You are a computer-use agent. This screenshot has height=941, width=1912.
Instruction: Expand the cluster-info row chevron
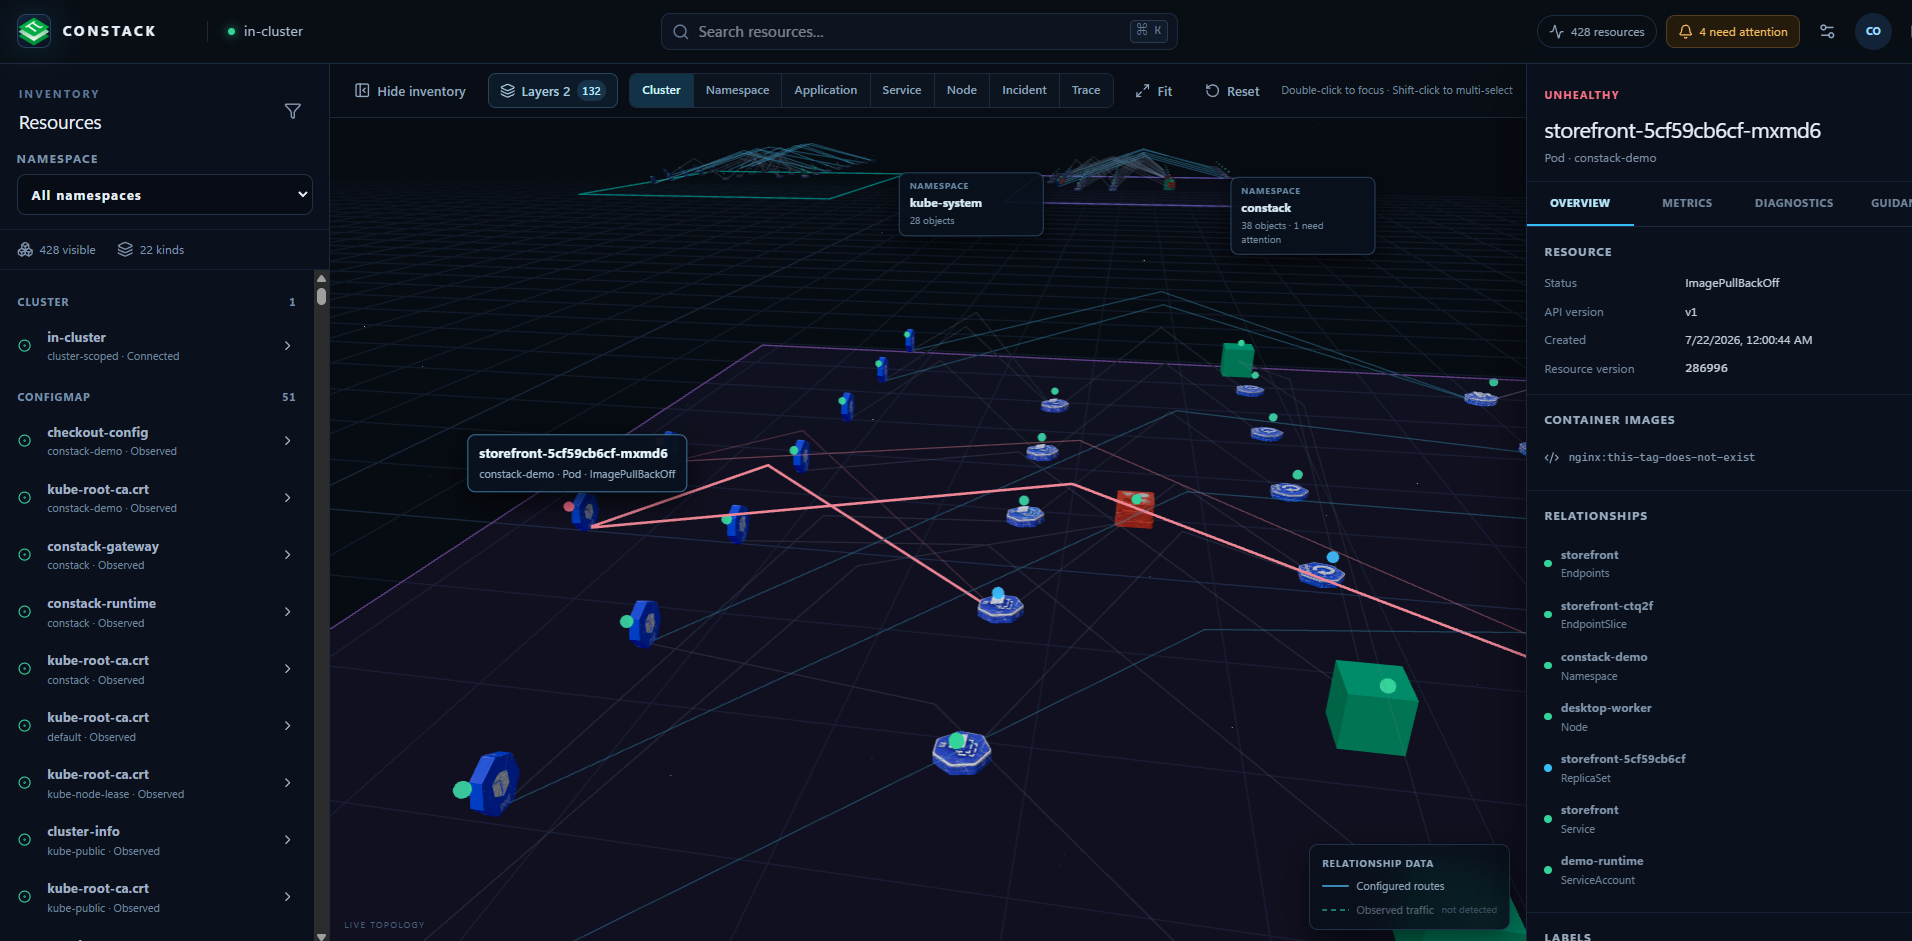(288, 840)
